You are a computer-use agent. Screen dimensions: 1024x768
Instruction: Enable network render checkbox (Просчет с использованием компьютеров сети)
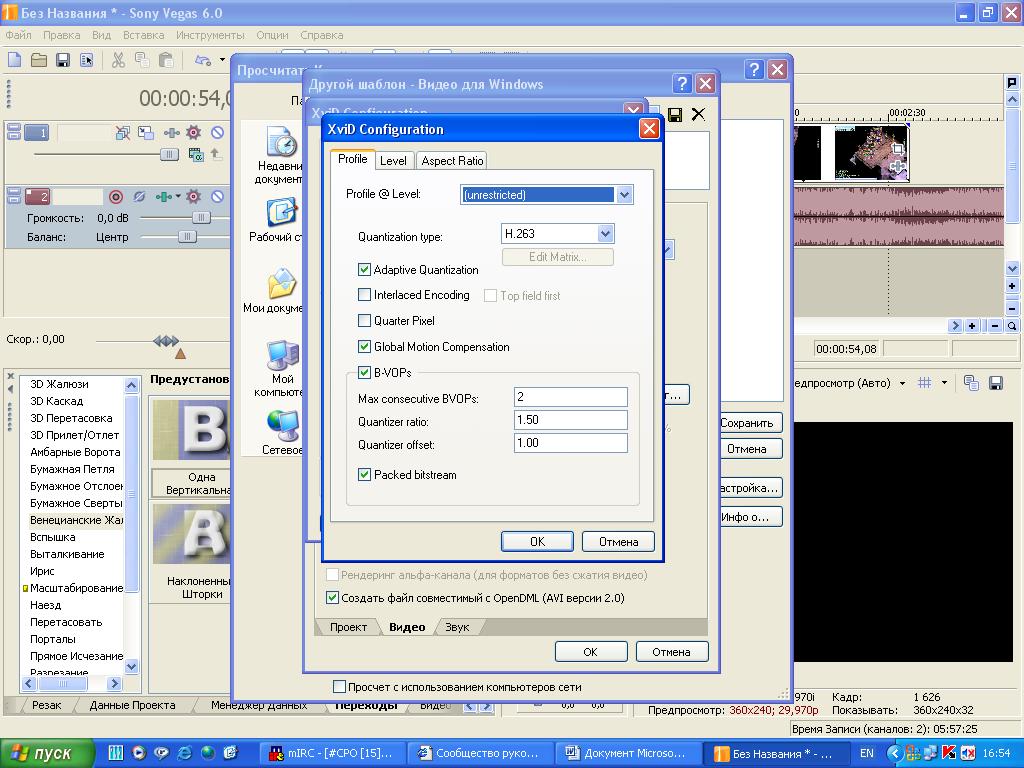tap(339, 686)
